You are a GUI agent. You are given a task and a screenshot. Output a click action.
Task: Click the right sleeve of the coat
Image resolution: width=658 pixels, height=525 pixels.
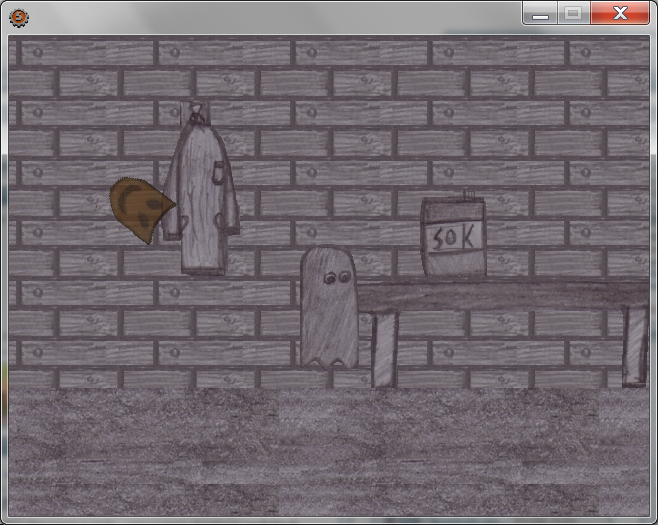pos(229,200)
